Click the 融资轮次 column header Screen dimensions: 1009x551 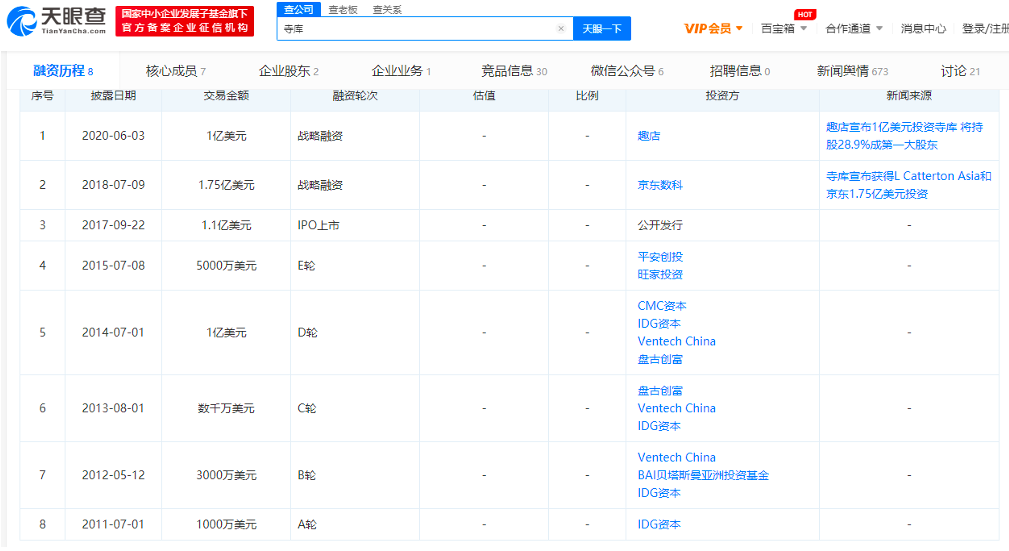click(355, 95)
